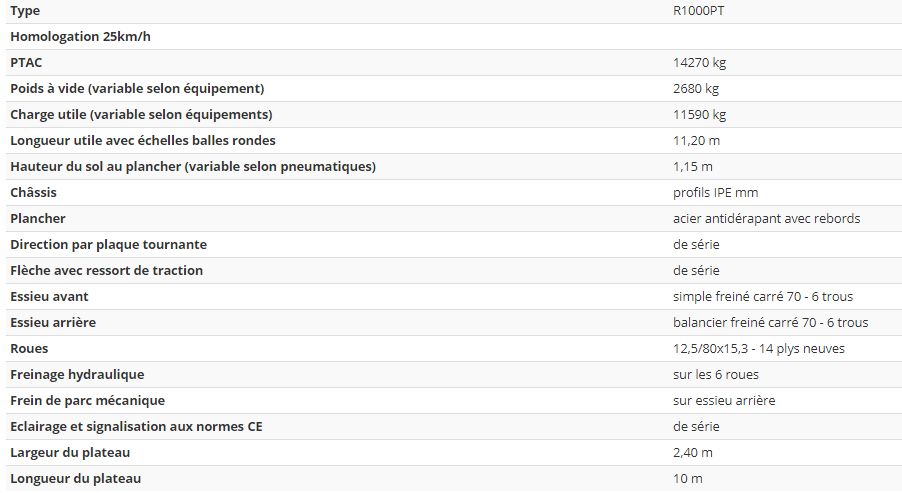Select the sur les 6 roues value

pos(715,374)
